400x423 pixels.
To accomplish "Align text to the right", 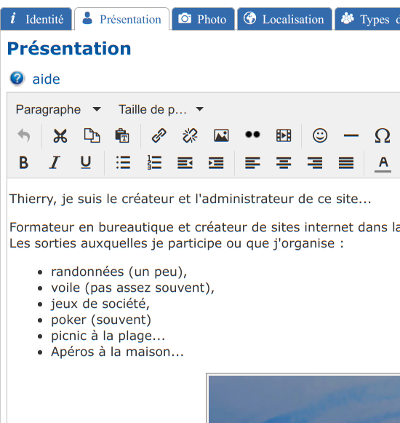I will point(315,163).
